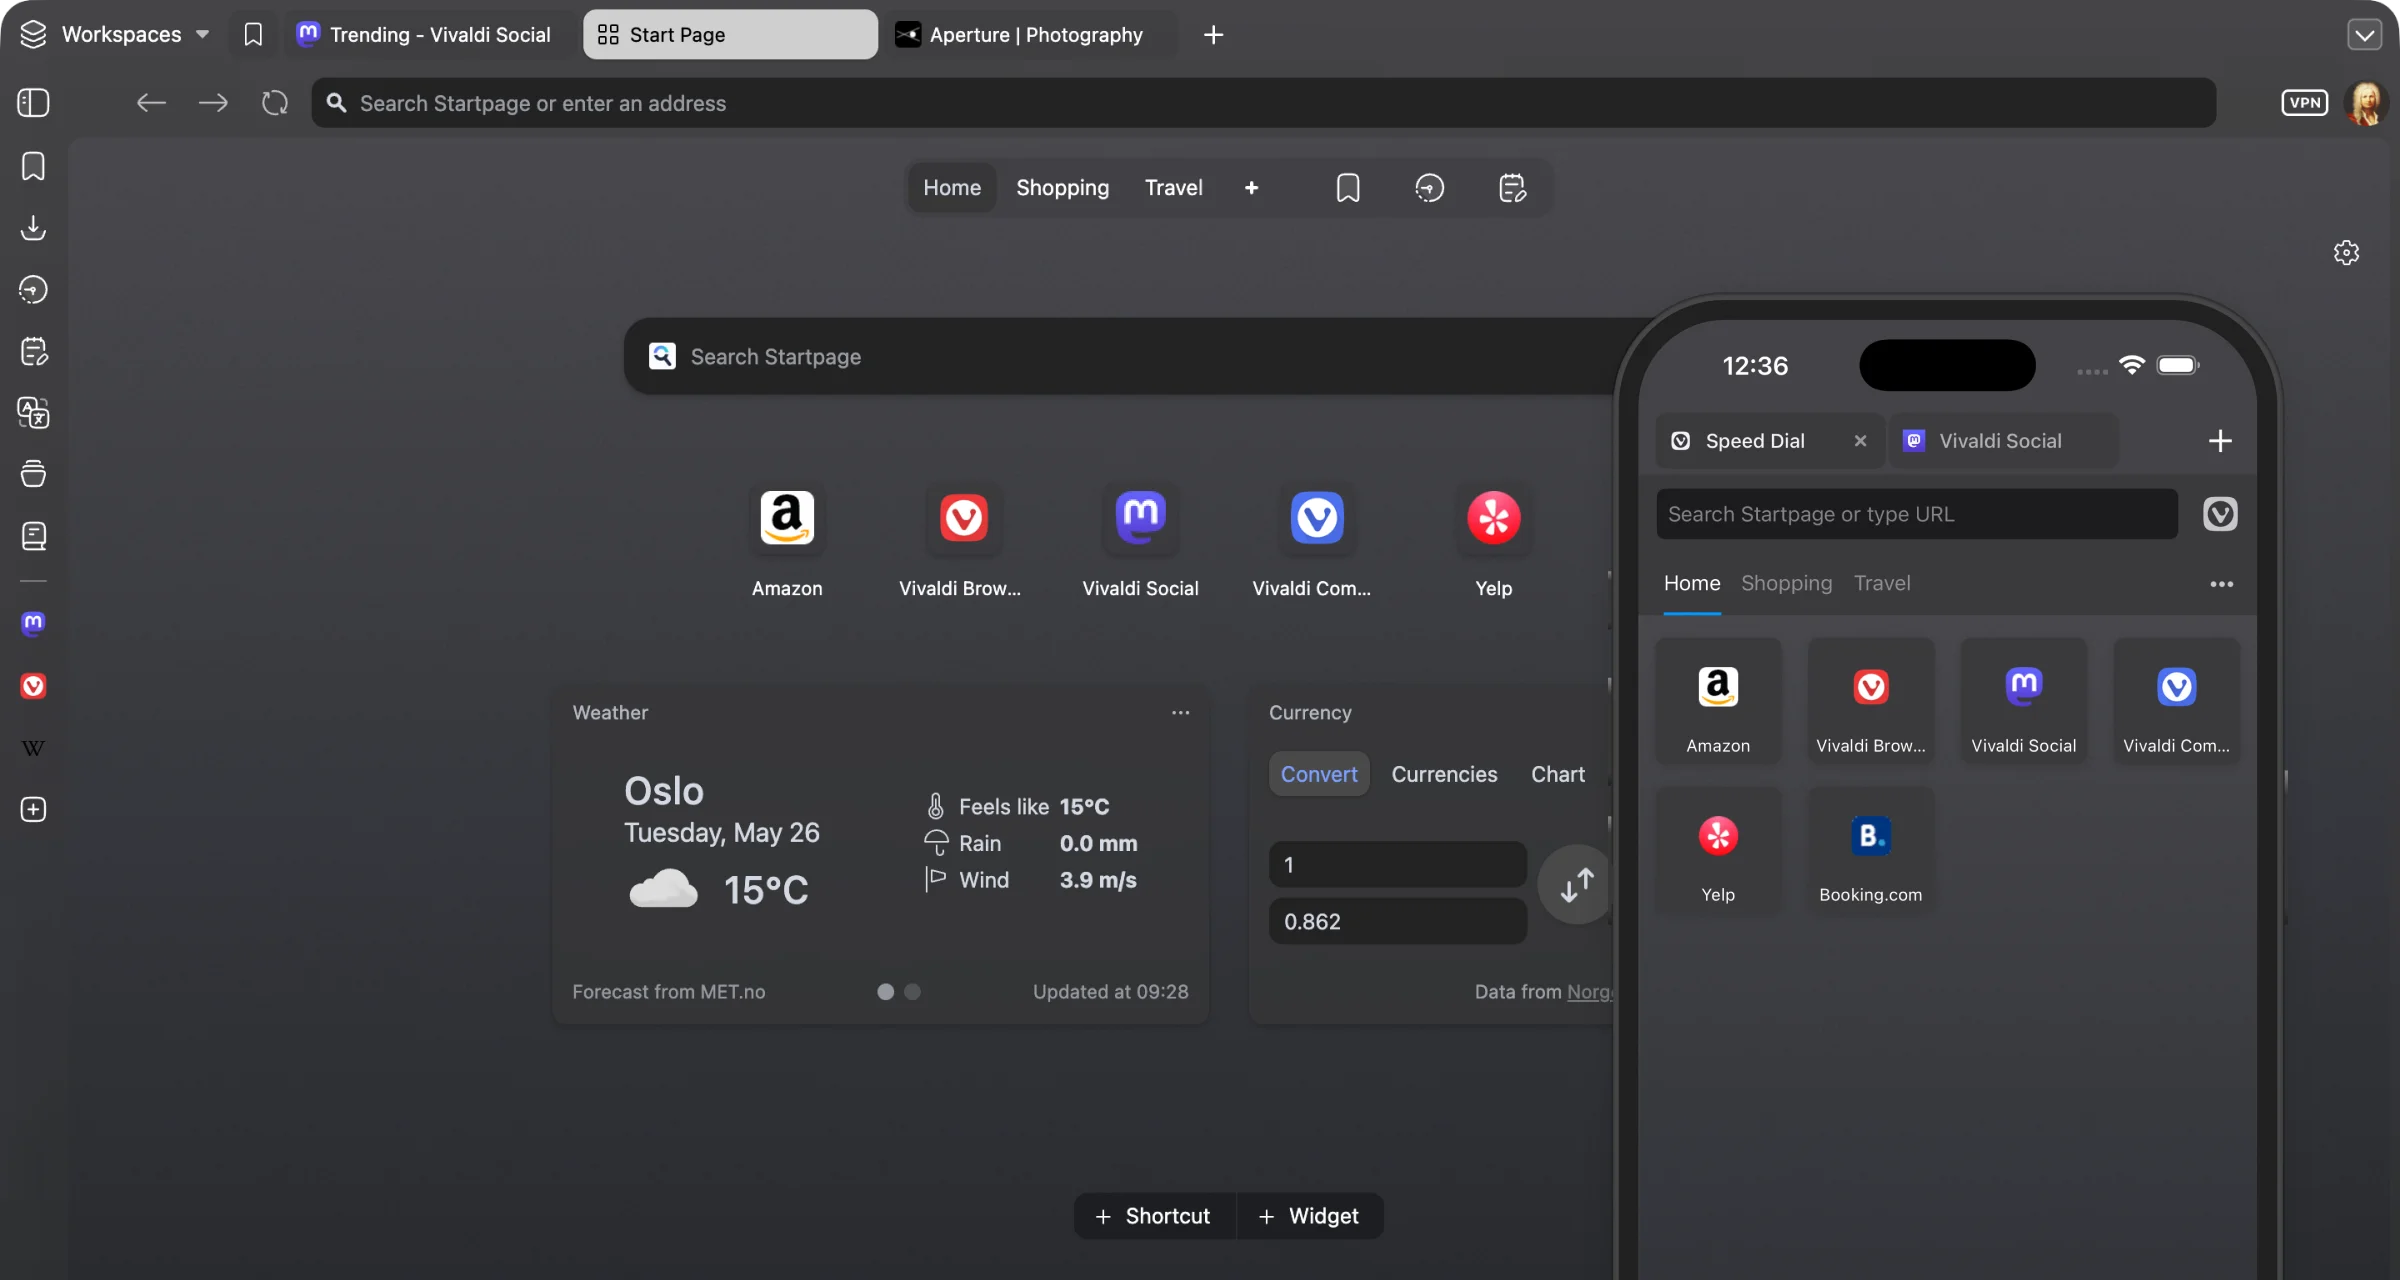The height and width of the screenshot is (1280, 2400).
Task: Go forward to next page
Action: tap(213, 102)
